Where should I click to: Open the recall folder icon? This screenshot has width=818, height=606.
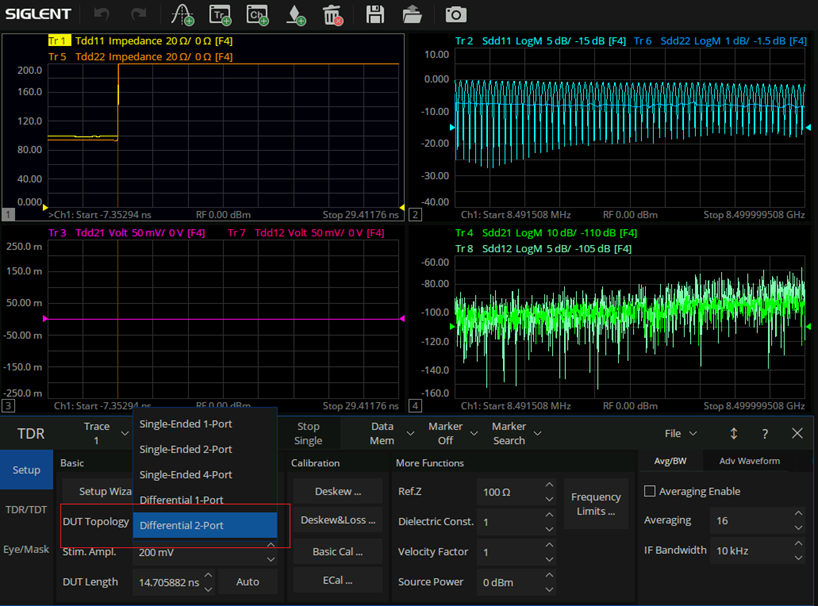click(412, 15)
